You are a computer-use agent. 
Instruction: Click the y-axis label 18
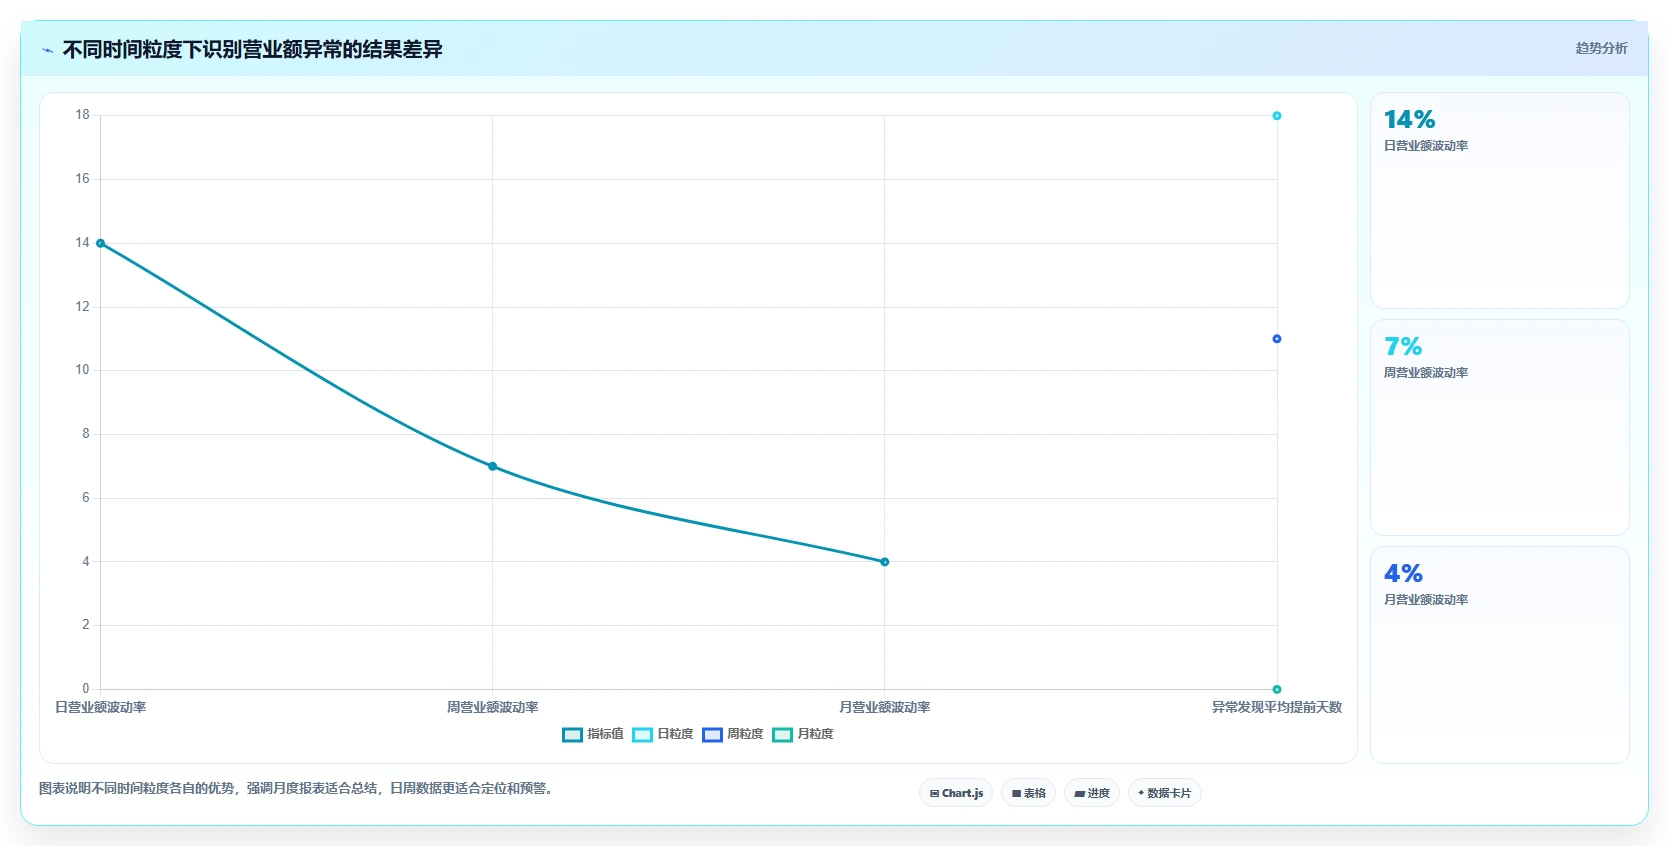tap(82, 115)
